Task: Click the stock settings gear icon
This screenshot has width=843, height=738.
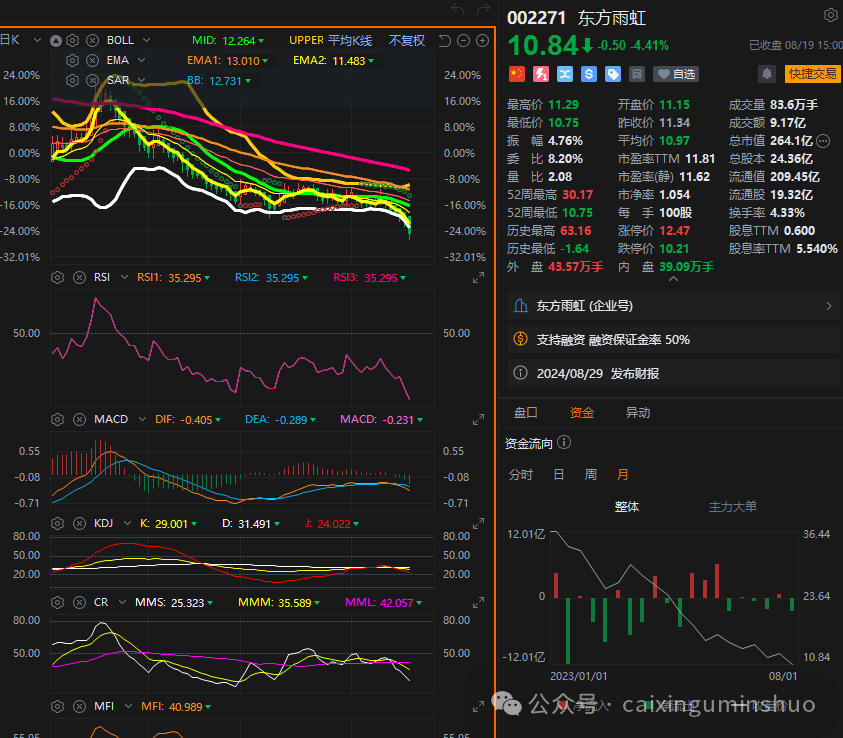Action: (830, 16)
